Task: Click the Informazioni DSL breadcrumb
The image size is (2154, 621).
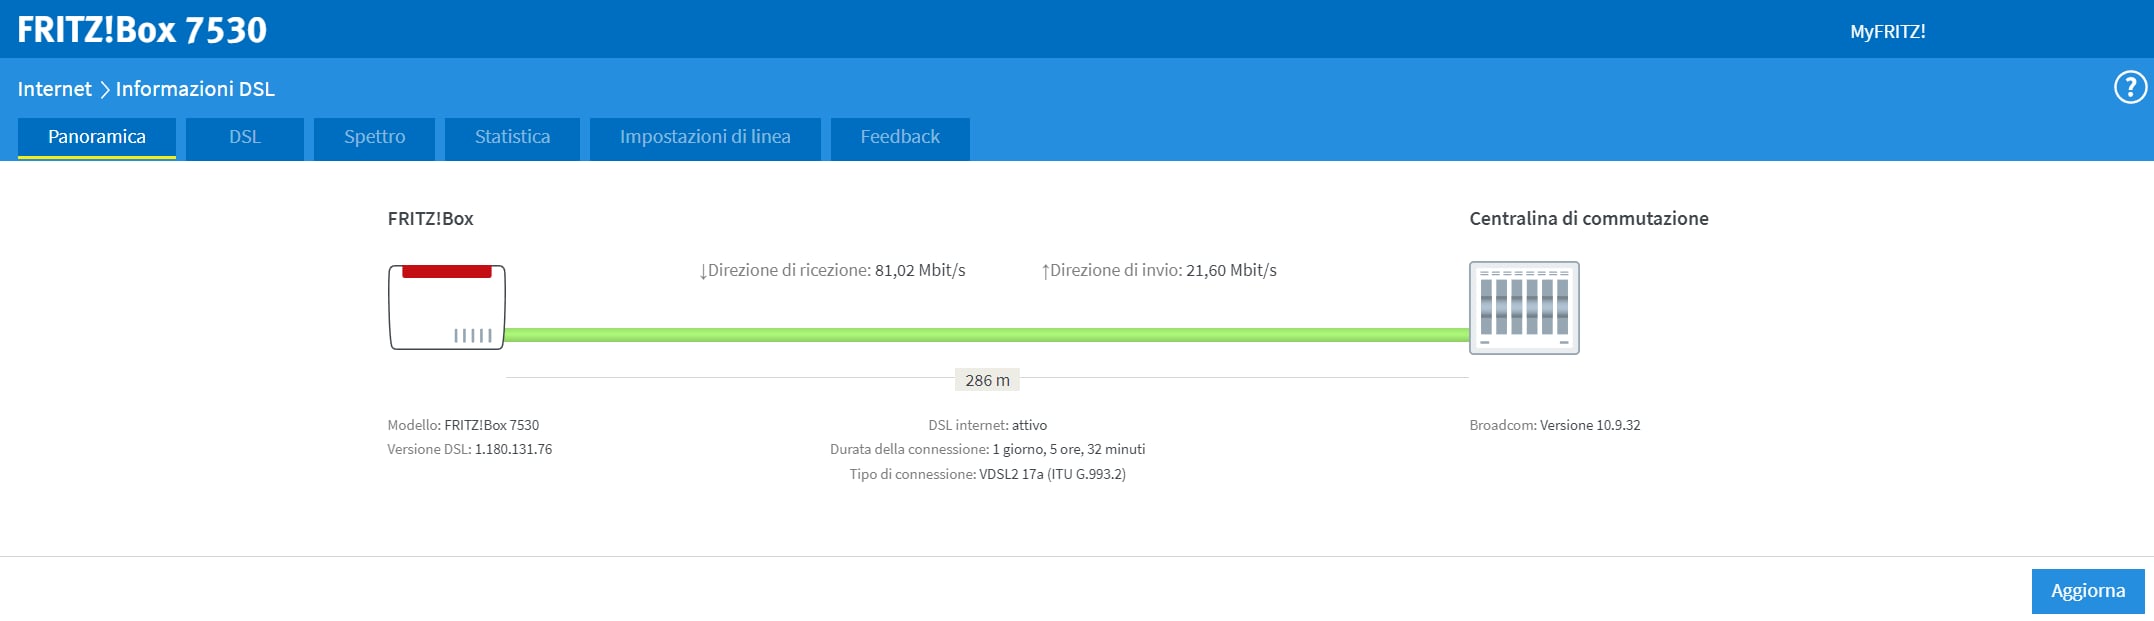Action: [195, 89]
